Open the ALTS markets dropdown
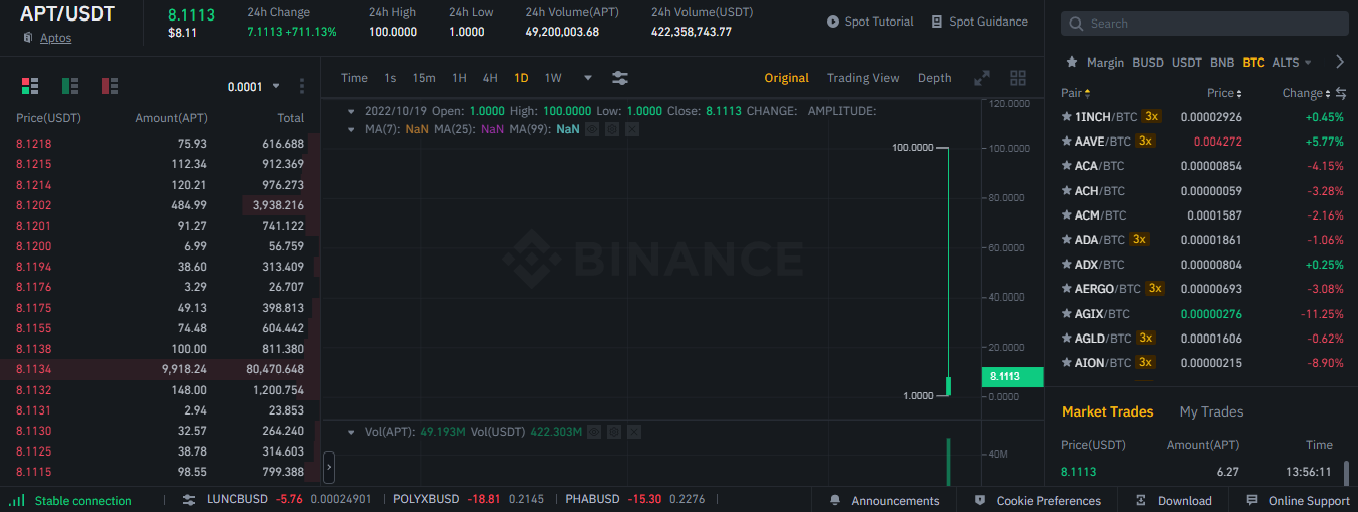 (1291, 62)
